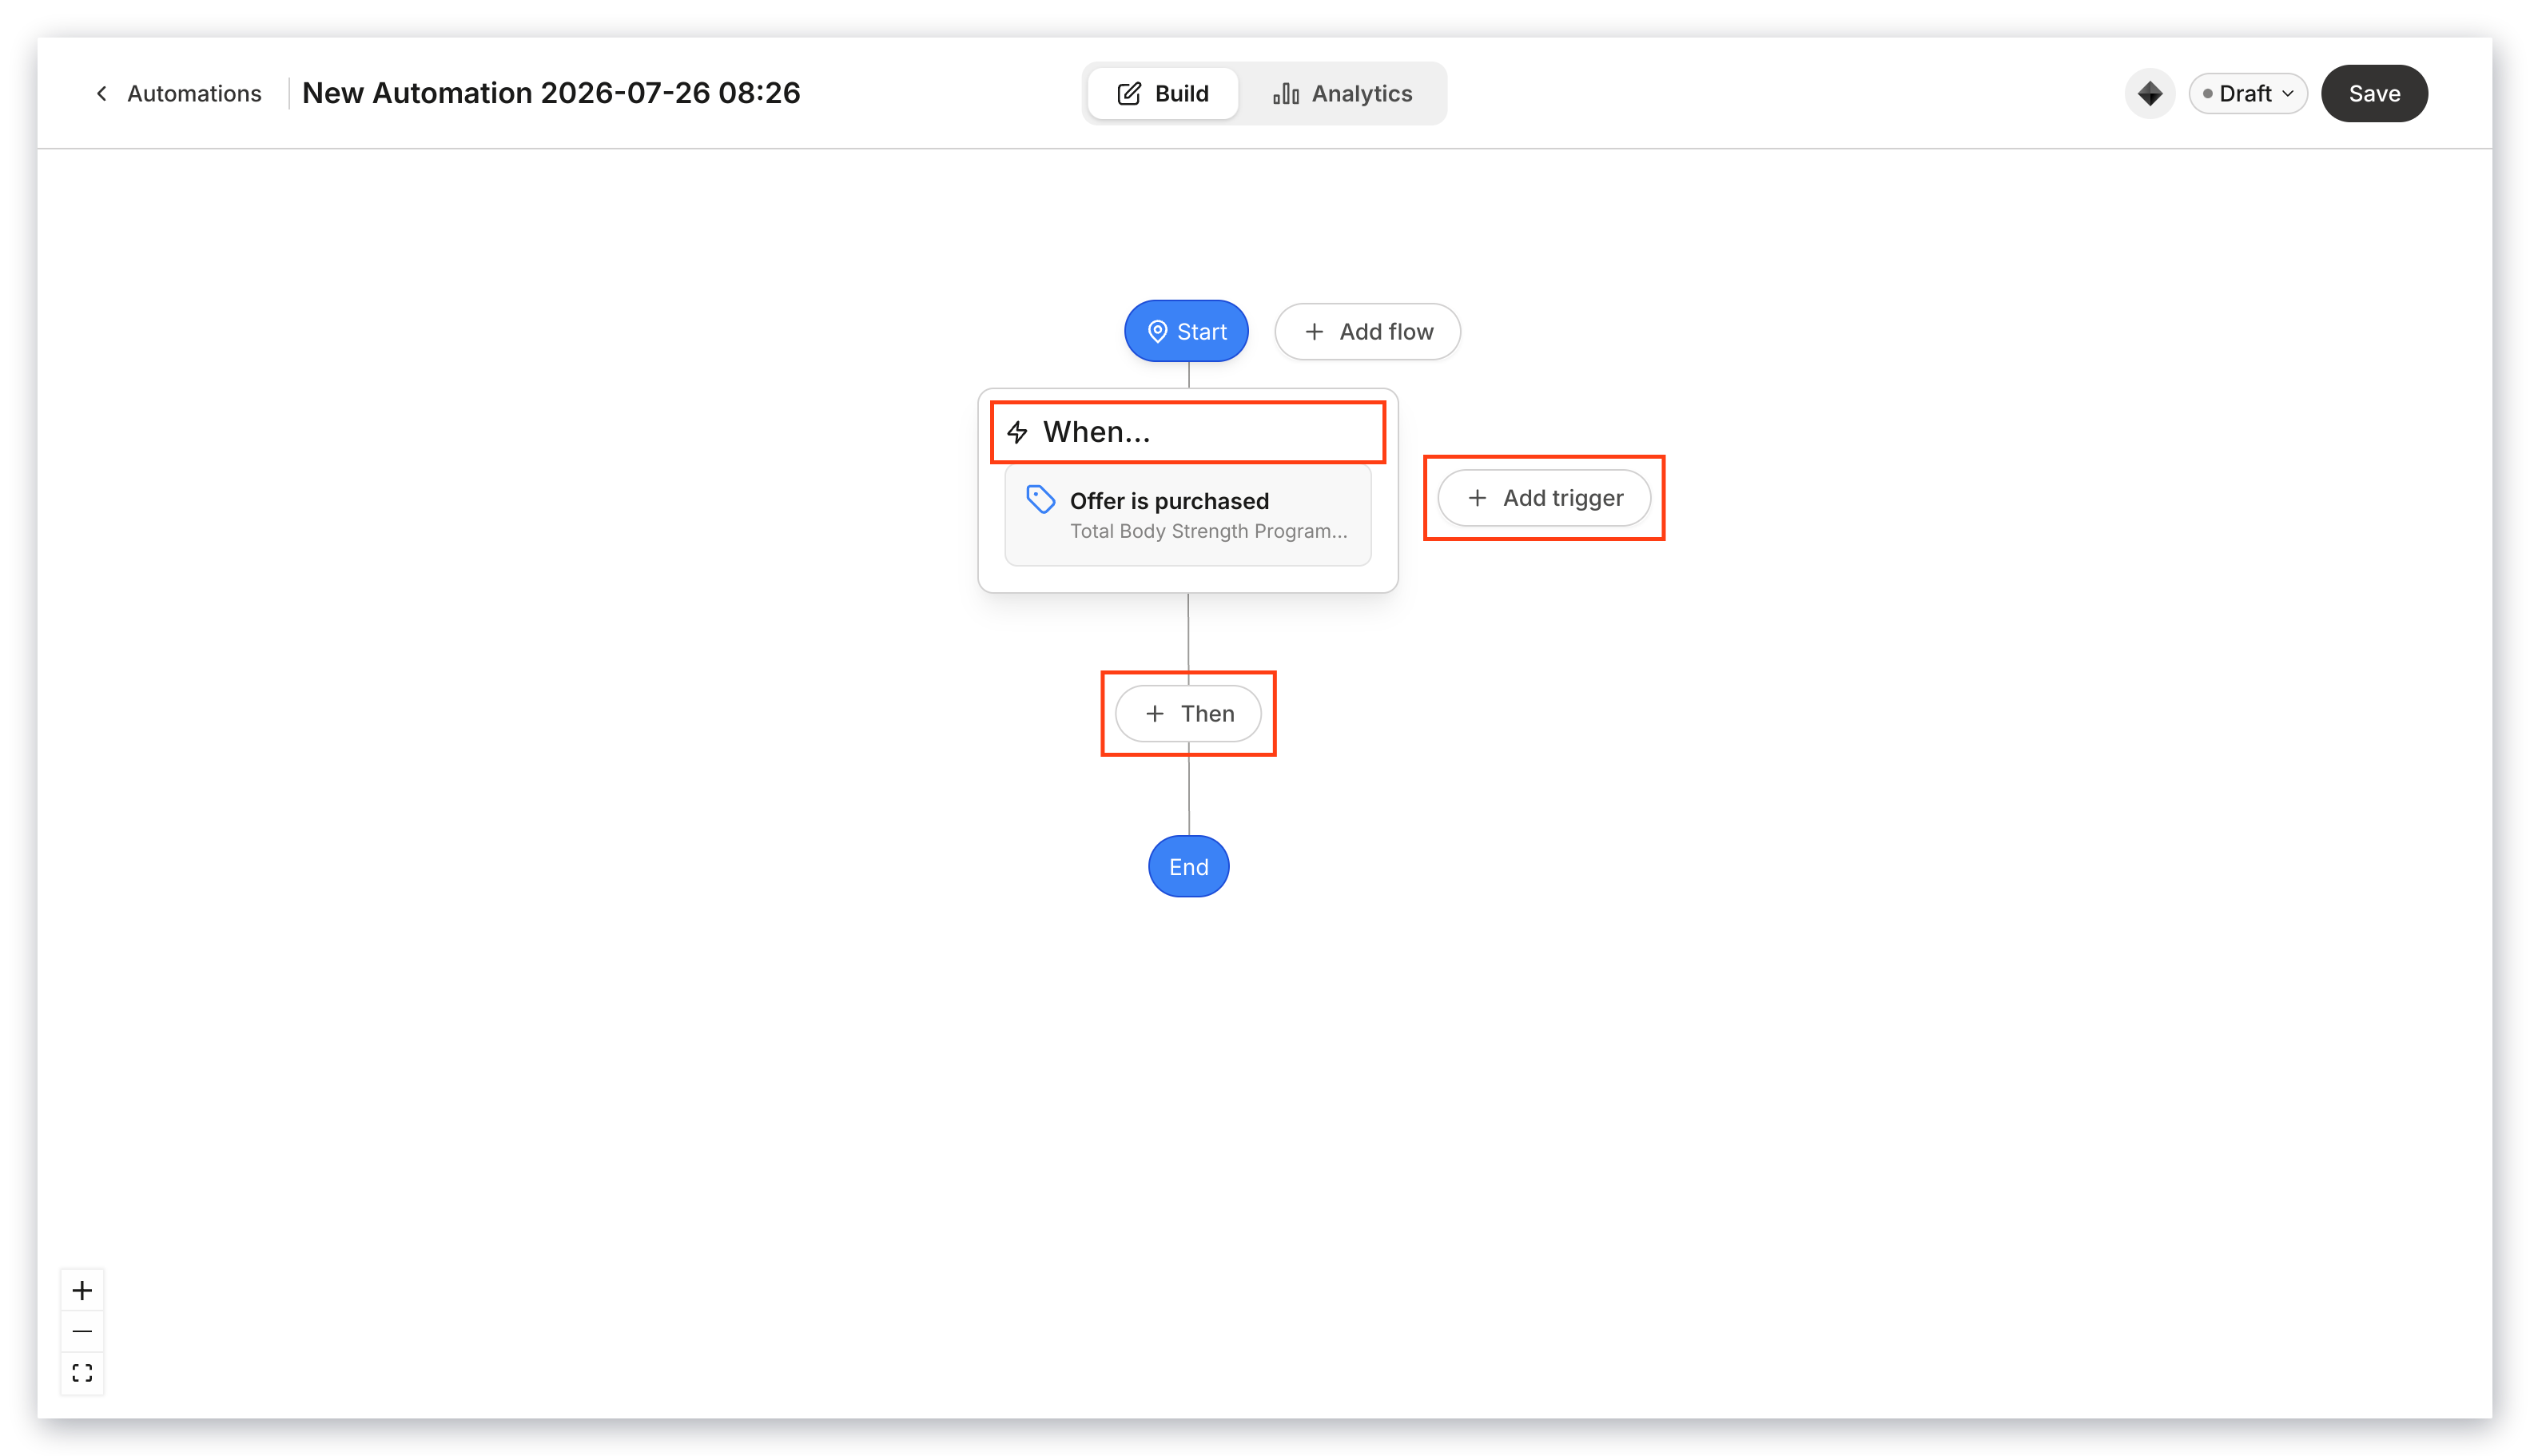The width and height of the screenshot is (2530, 1456).
Task: Click the diamond icon button near Draft
Action: [x=2149, y=93]
